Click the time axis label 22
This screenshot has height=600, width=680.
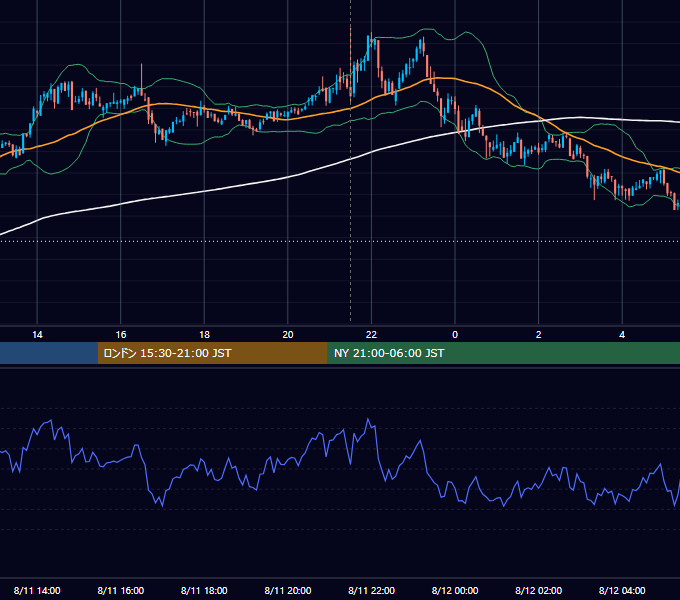tap(371, 335)
